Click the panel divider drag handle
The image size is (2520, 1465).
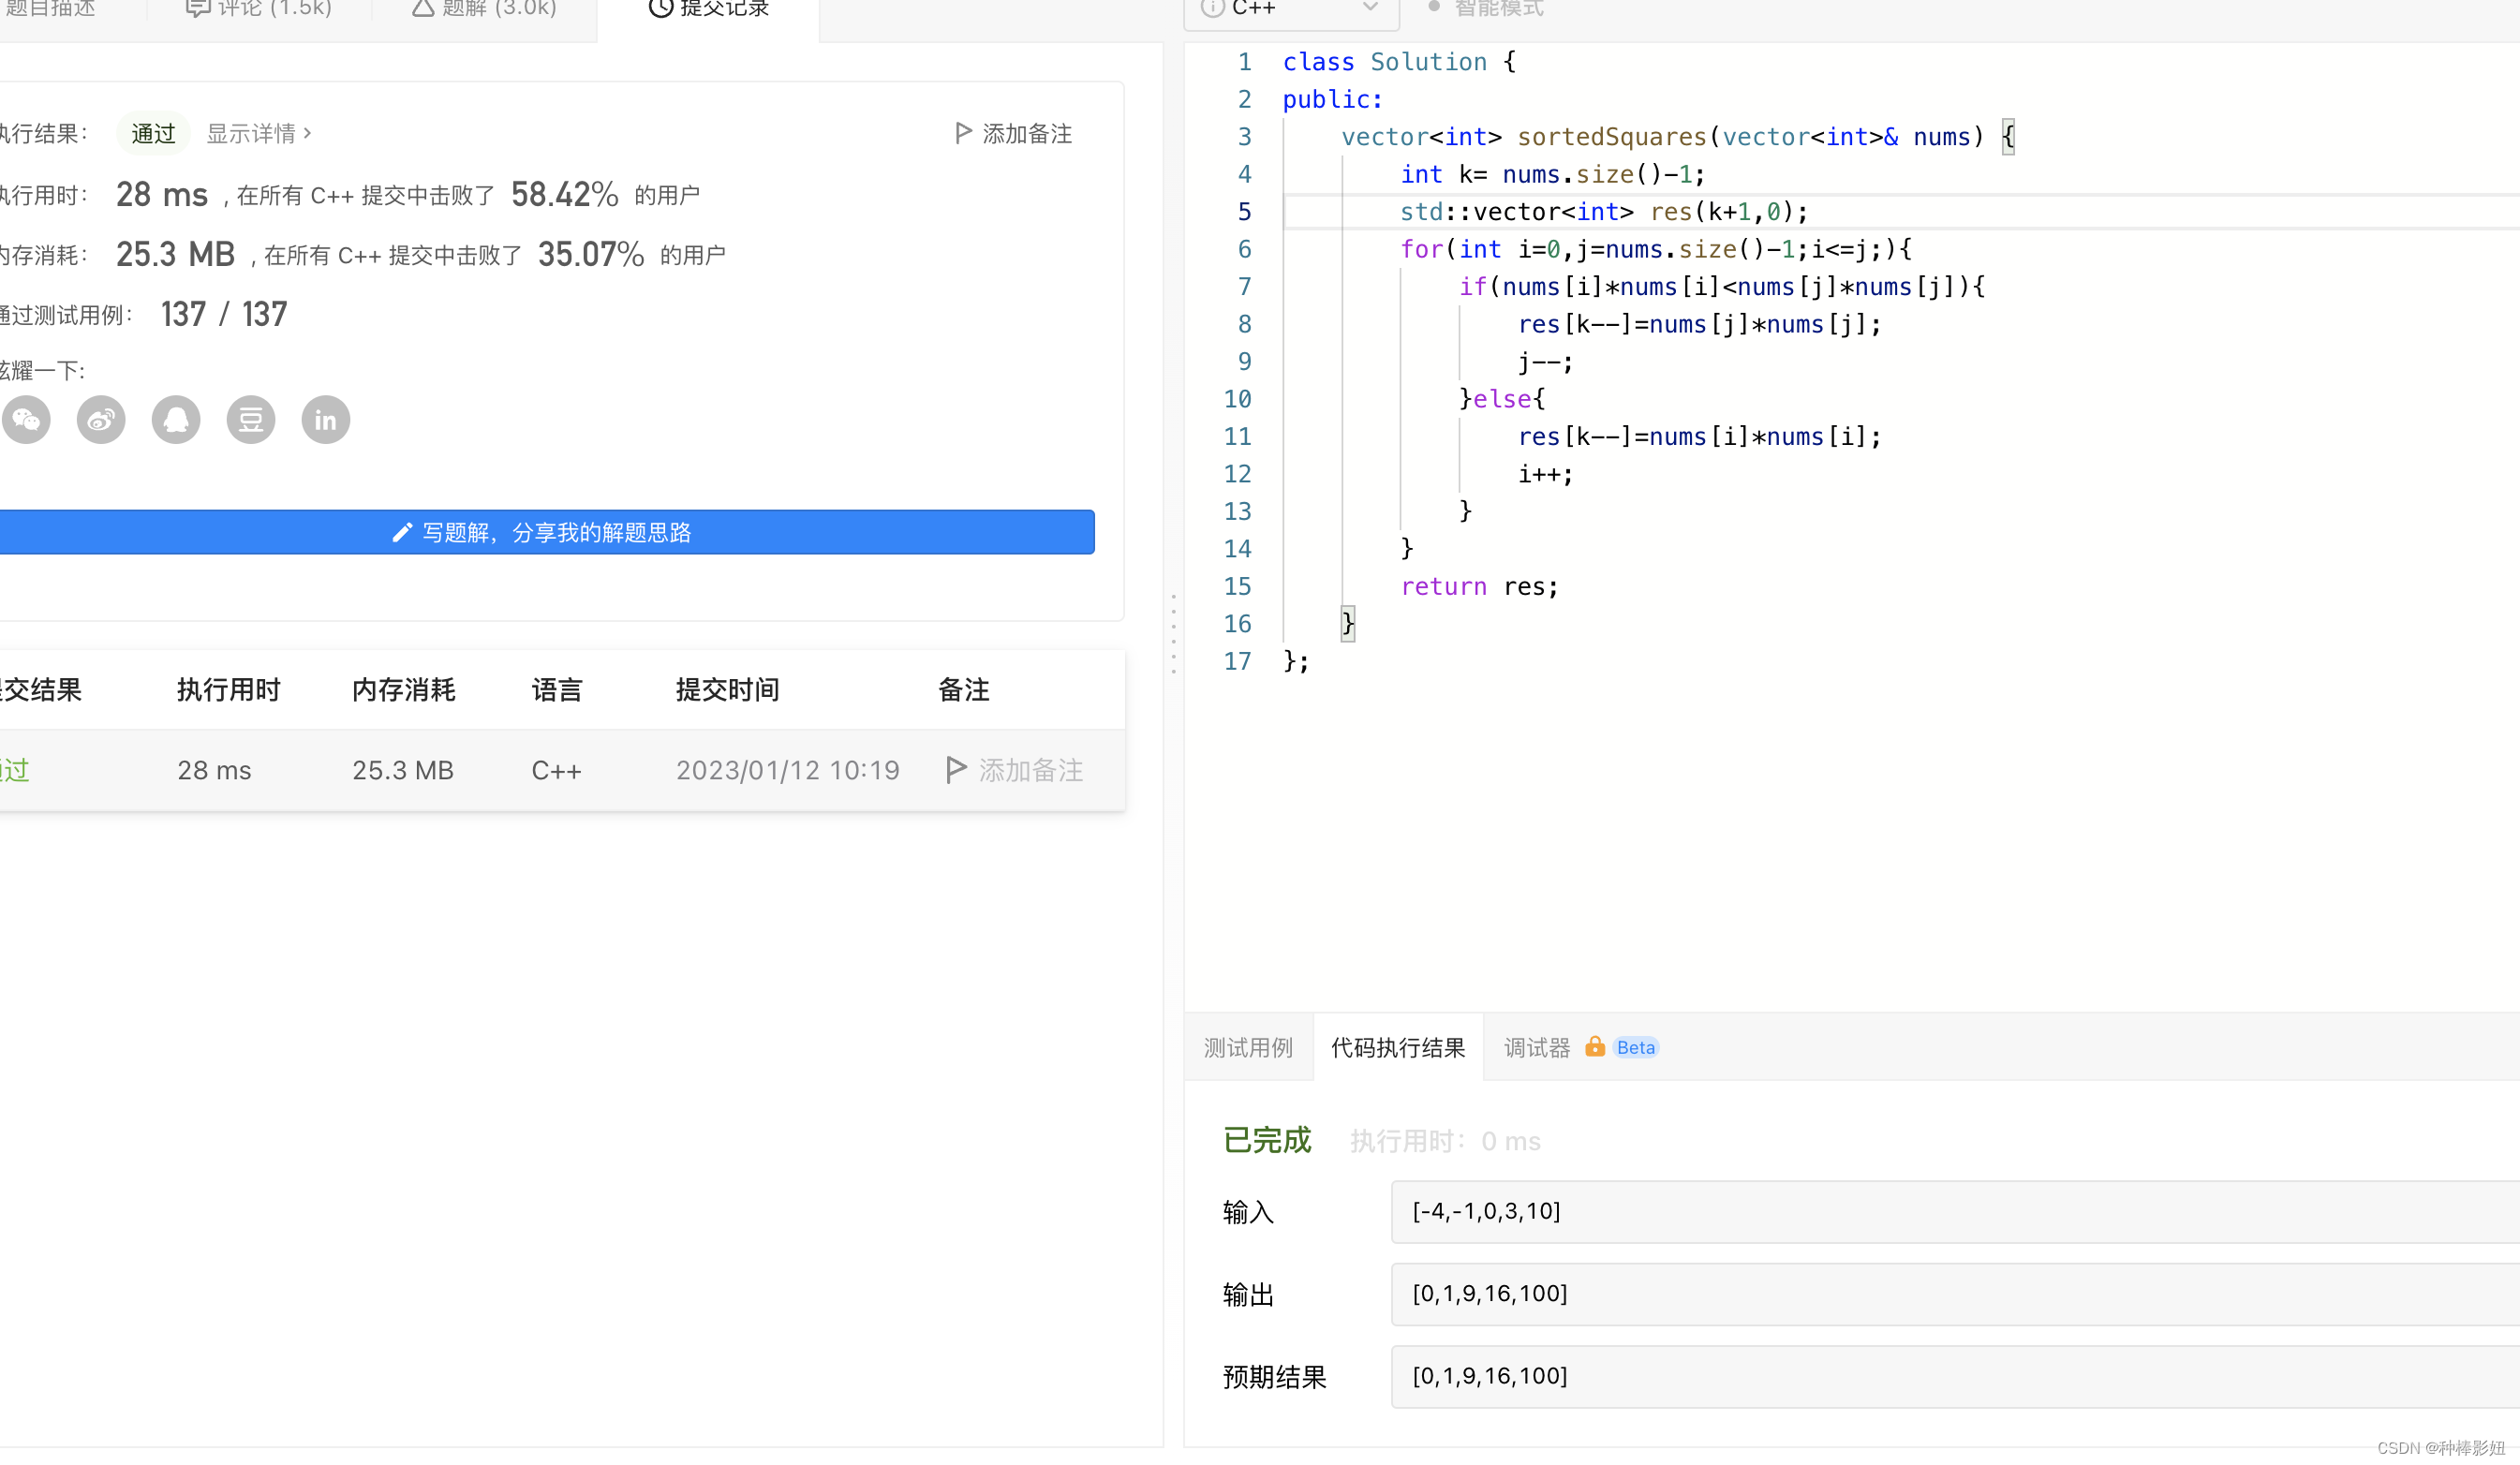pos(1173,634)
